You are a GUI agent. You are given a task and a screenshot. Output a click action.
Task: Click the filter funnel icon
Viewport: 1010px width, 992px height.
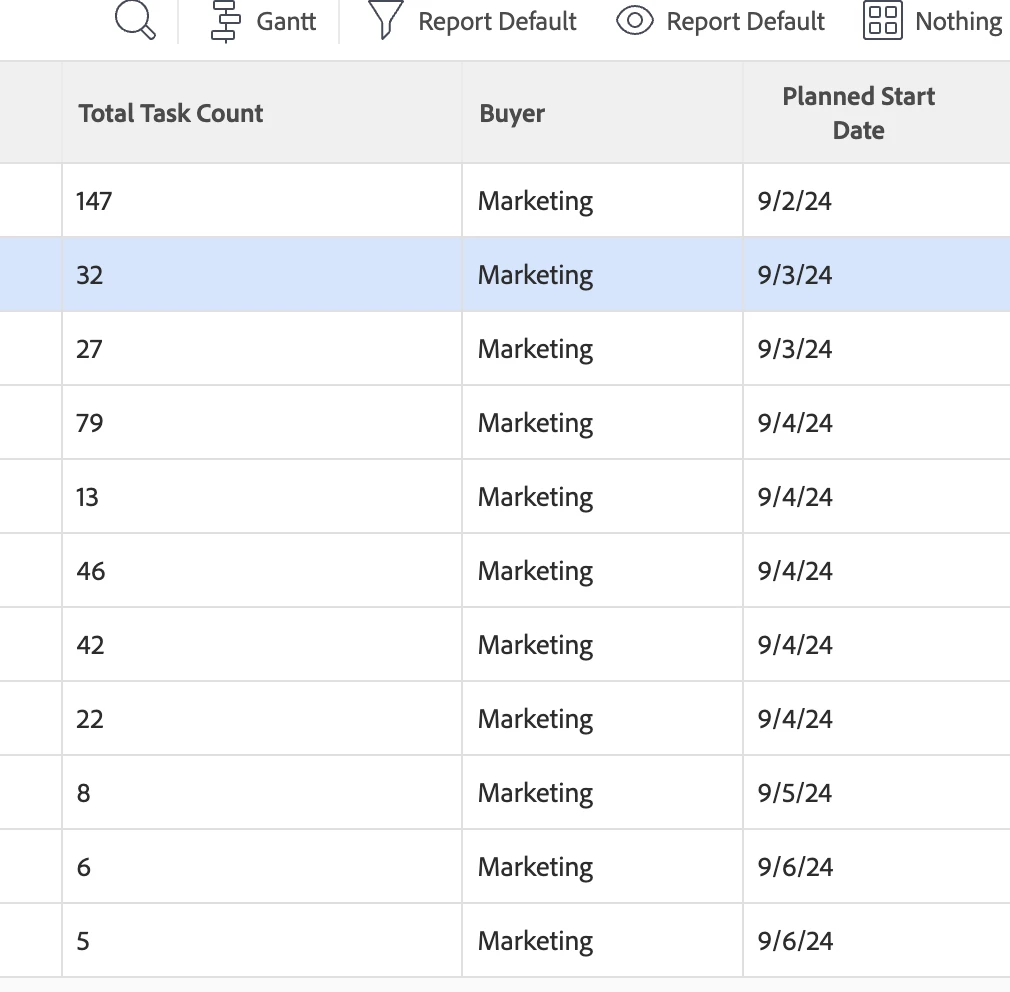385,21
